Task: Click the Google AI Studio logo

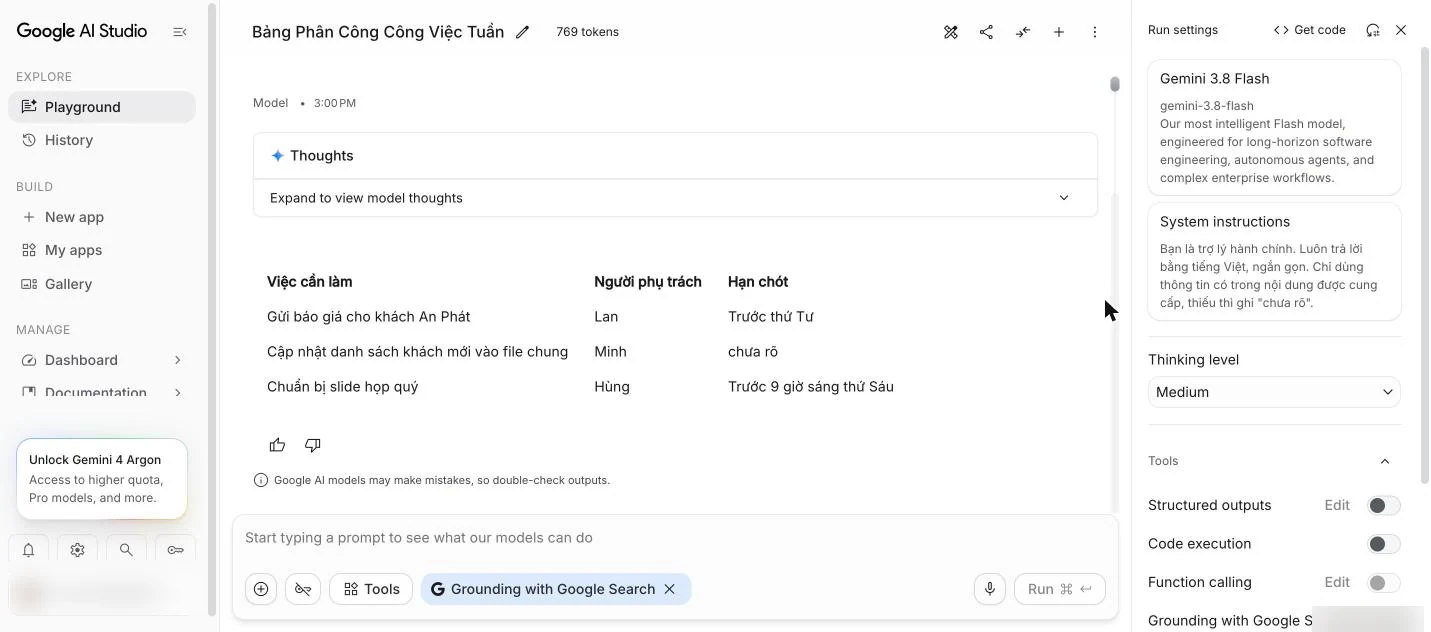Action: tap(82, 31)
